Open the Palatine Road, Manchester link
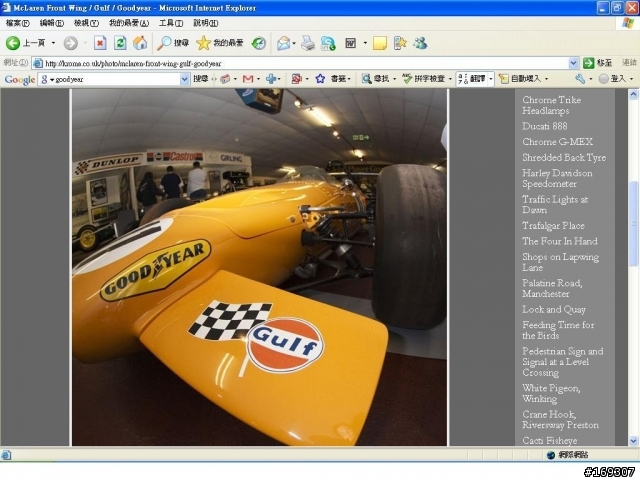640x480 pixels. tap(552, 288)
